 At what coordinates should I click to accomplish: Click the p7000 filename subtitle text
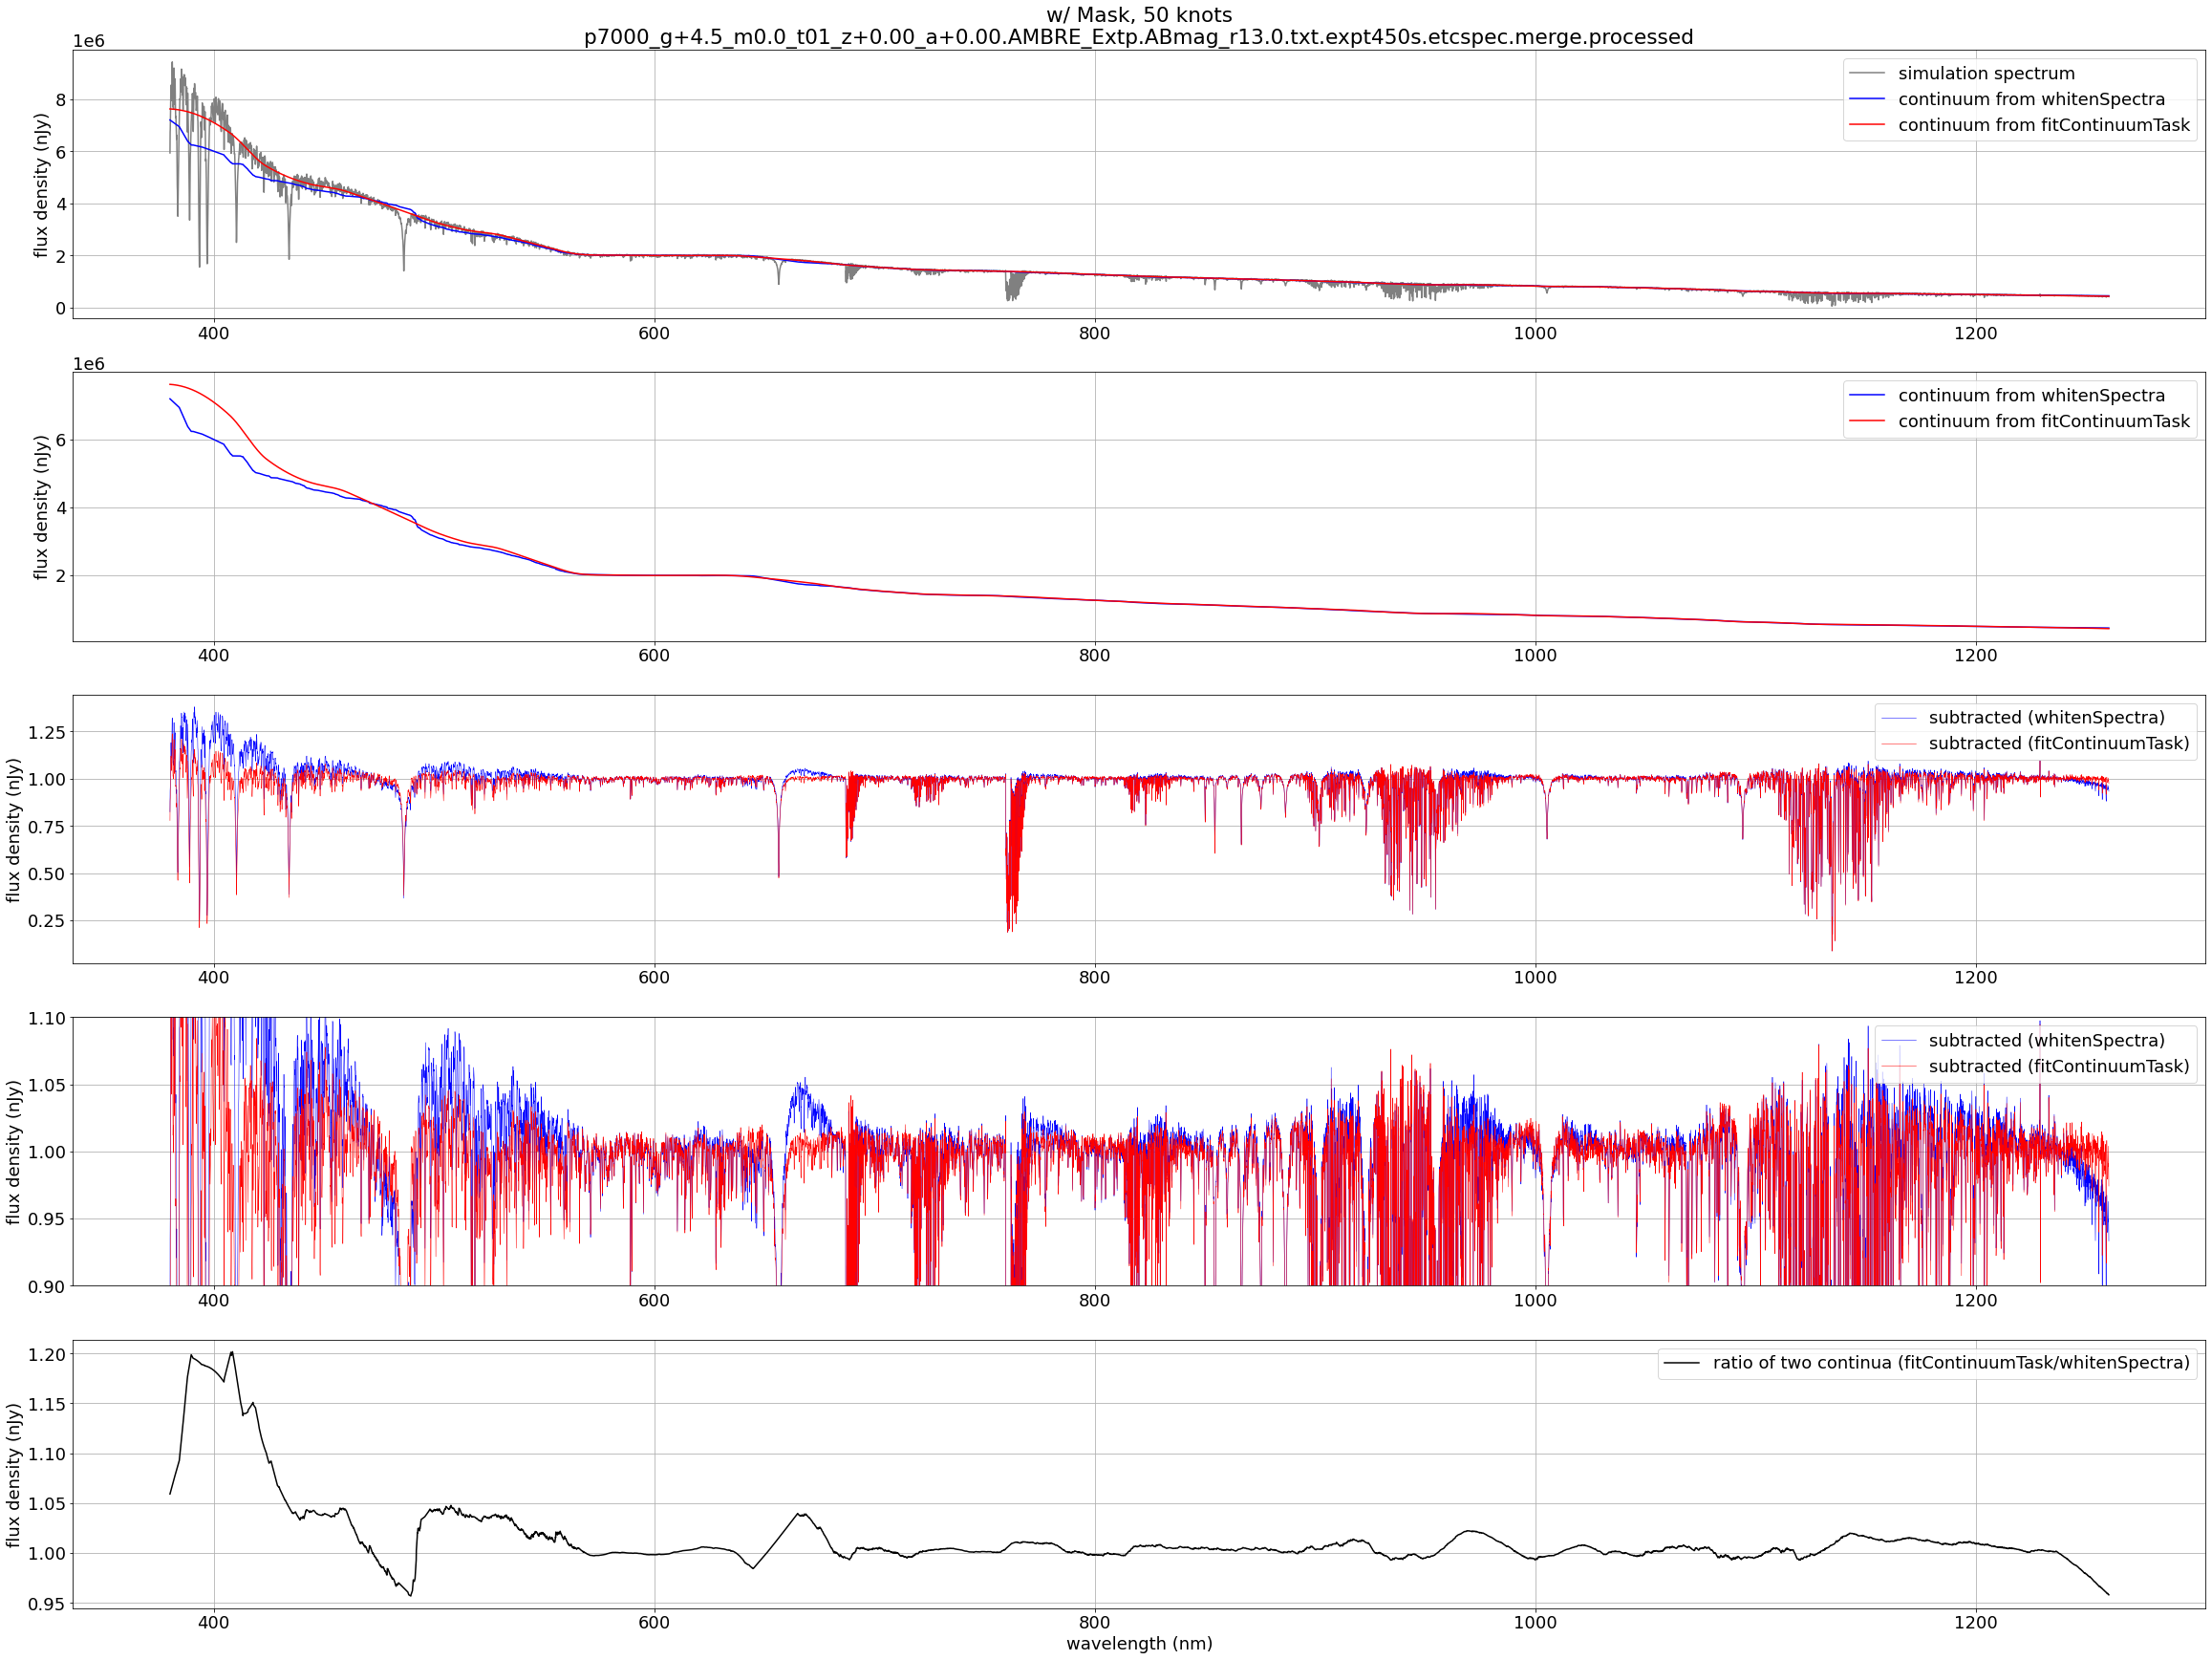pyautogui.click(x=1138, y=37)
